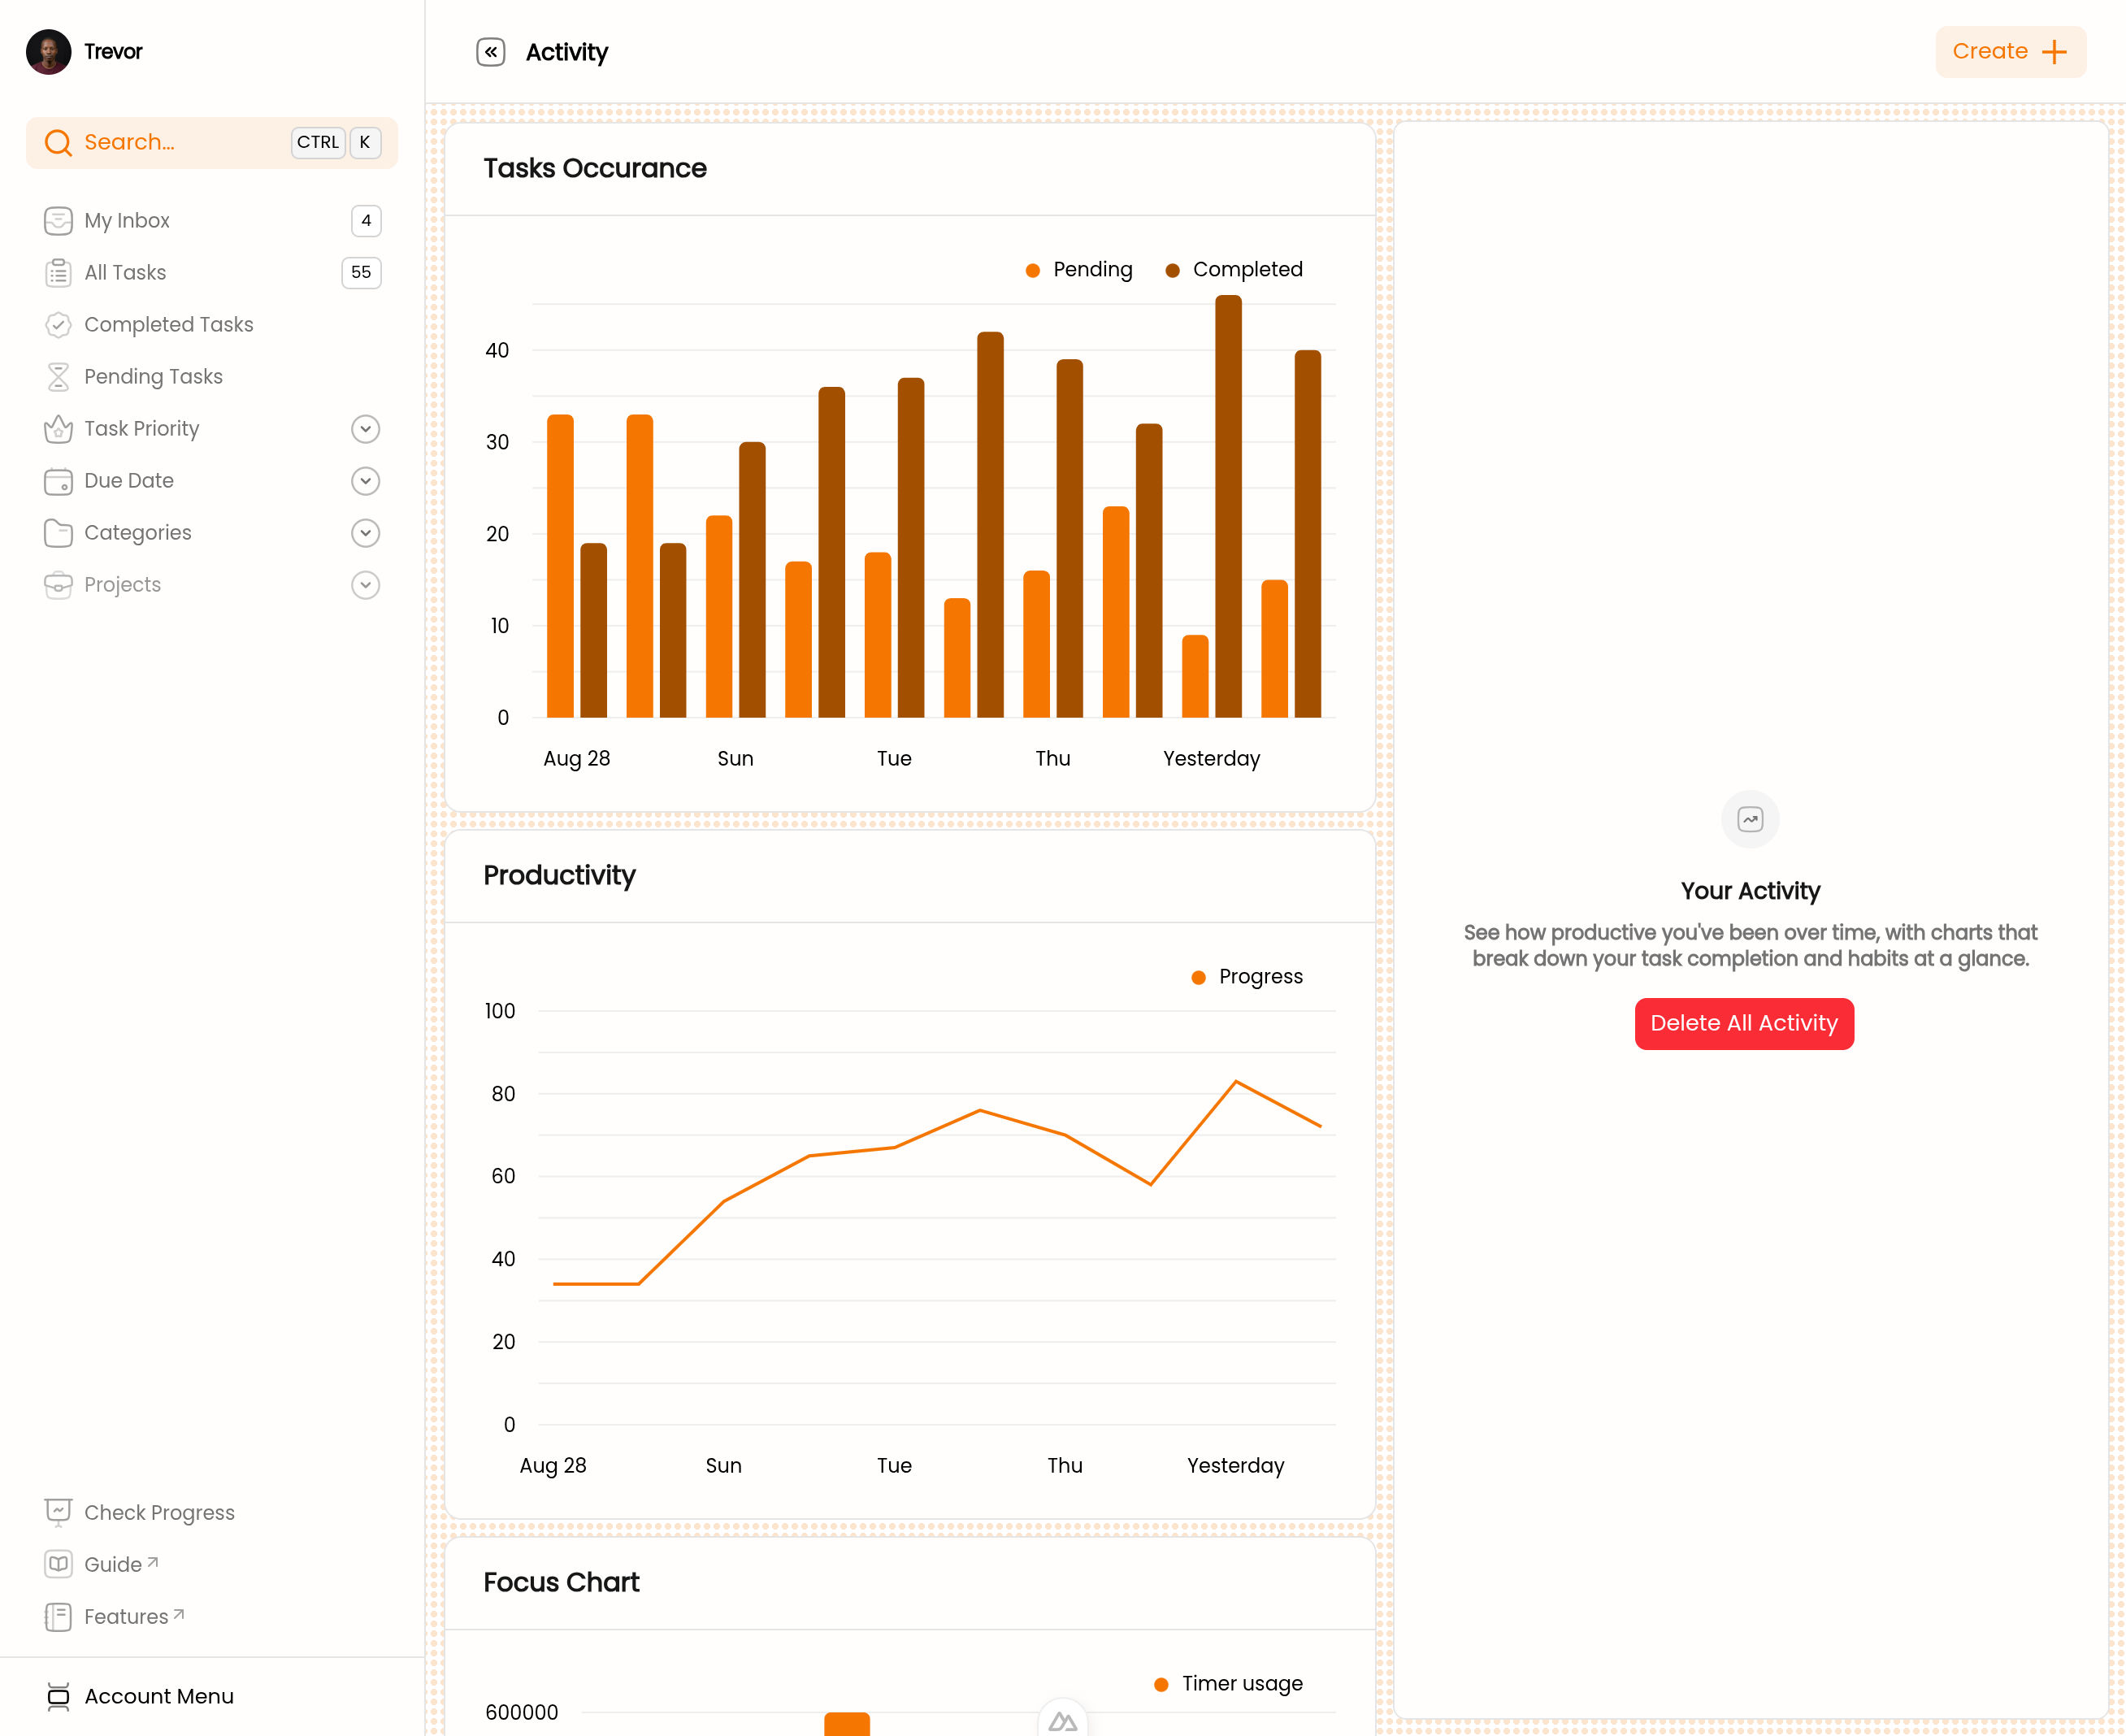Open the All Tasks list icon
The width and height of the screenshot is (2126, 1736).
click(x=58, y=273)
